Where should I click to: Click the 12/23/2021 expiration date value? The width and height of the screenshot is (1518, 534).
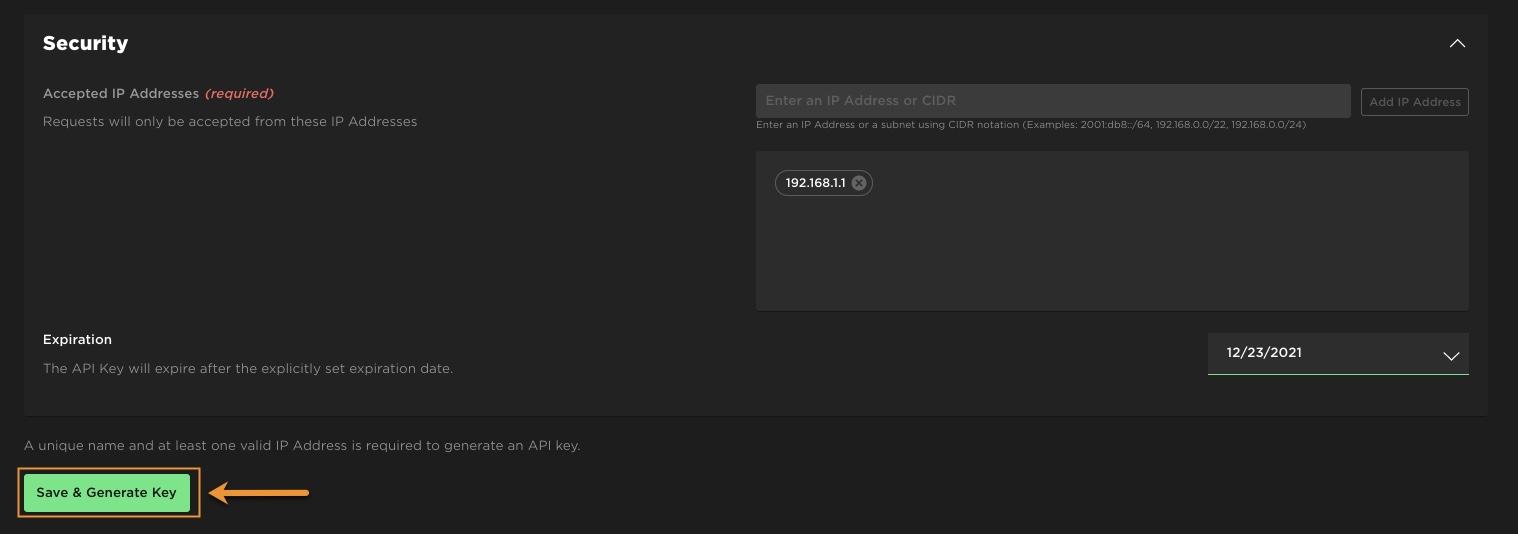[x=1264, y=353]
